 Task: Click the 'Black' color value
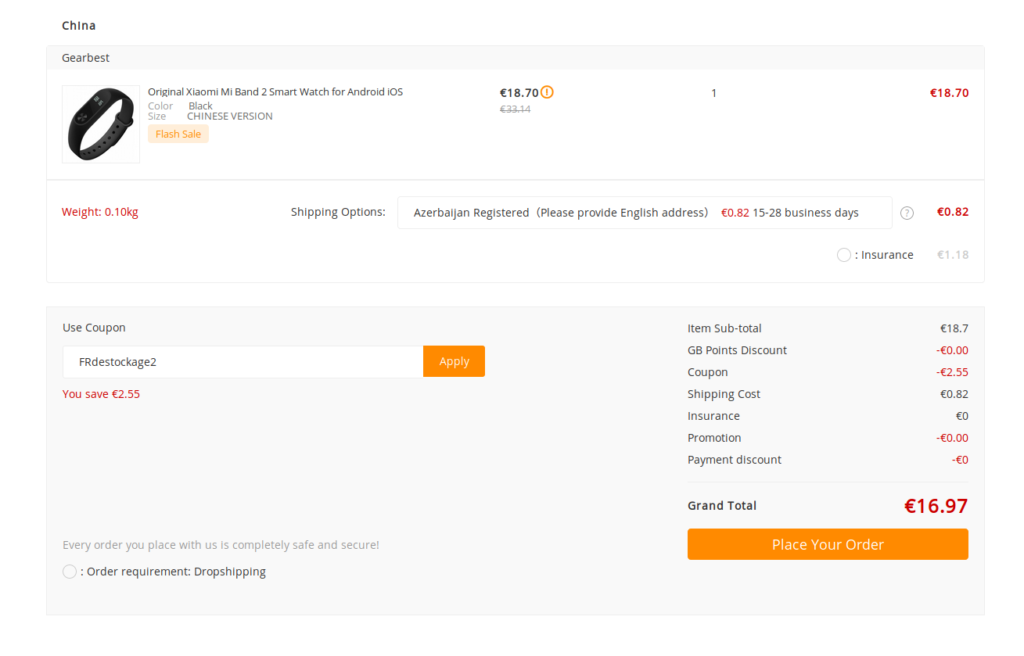(200, 106)
